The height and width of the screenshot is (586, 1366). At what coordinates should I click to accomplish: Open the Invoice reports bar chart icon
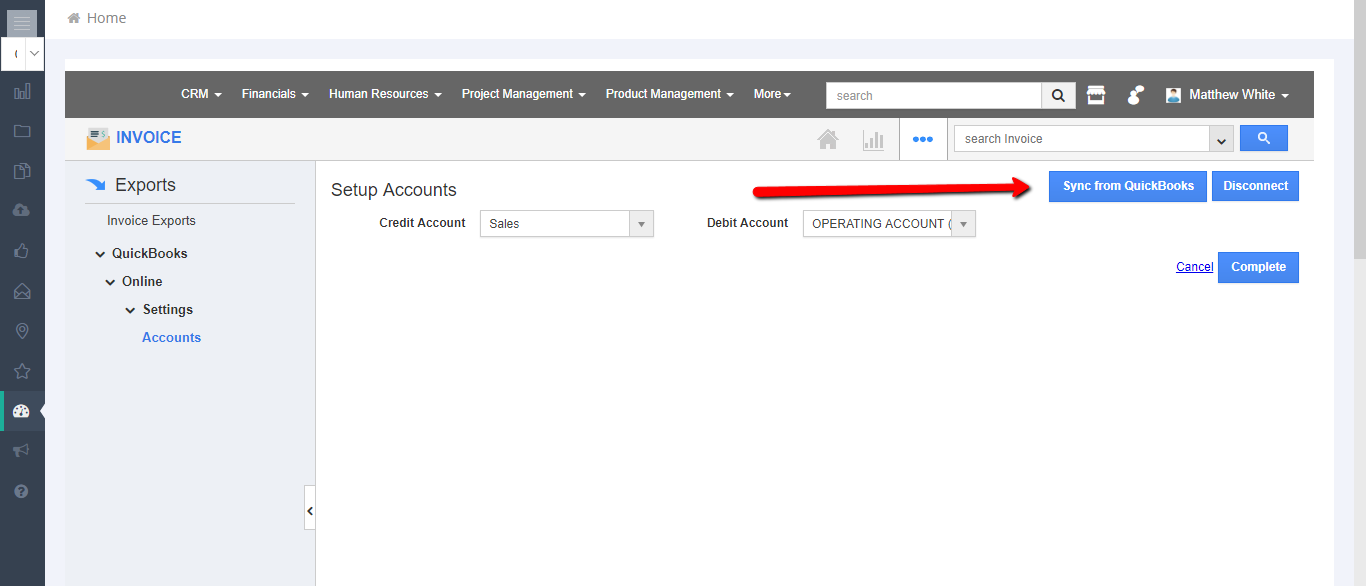click(873, 140)
